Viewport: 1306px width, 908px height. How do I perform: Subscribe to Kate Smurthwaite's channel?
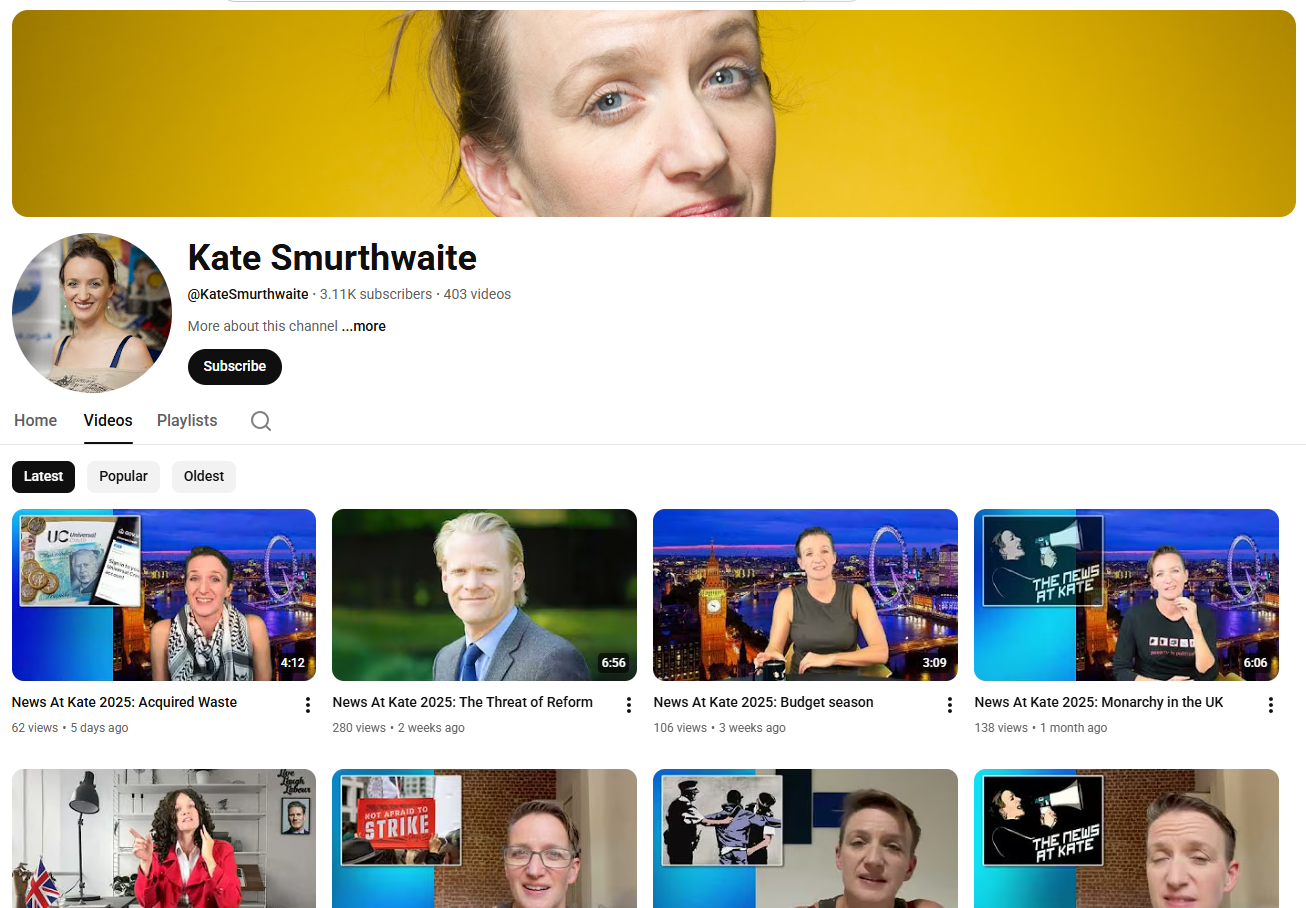[235, 366]
